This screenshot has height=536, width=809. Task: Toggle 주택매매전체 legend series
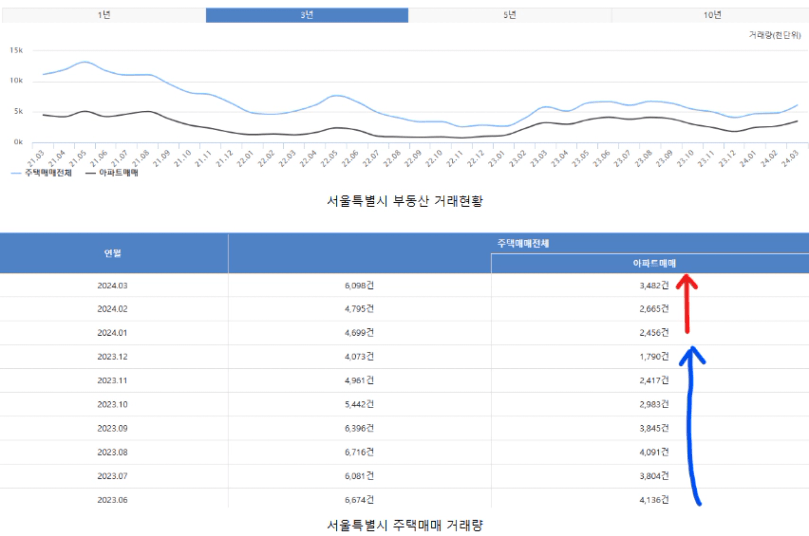click(41, 173)
